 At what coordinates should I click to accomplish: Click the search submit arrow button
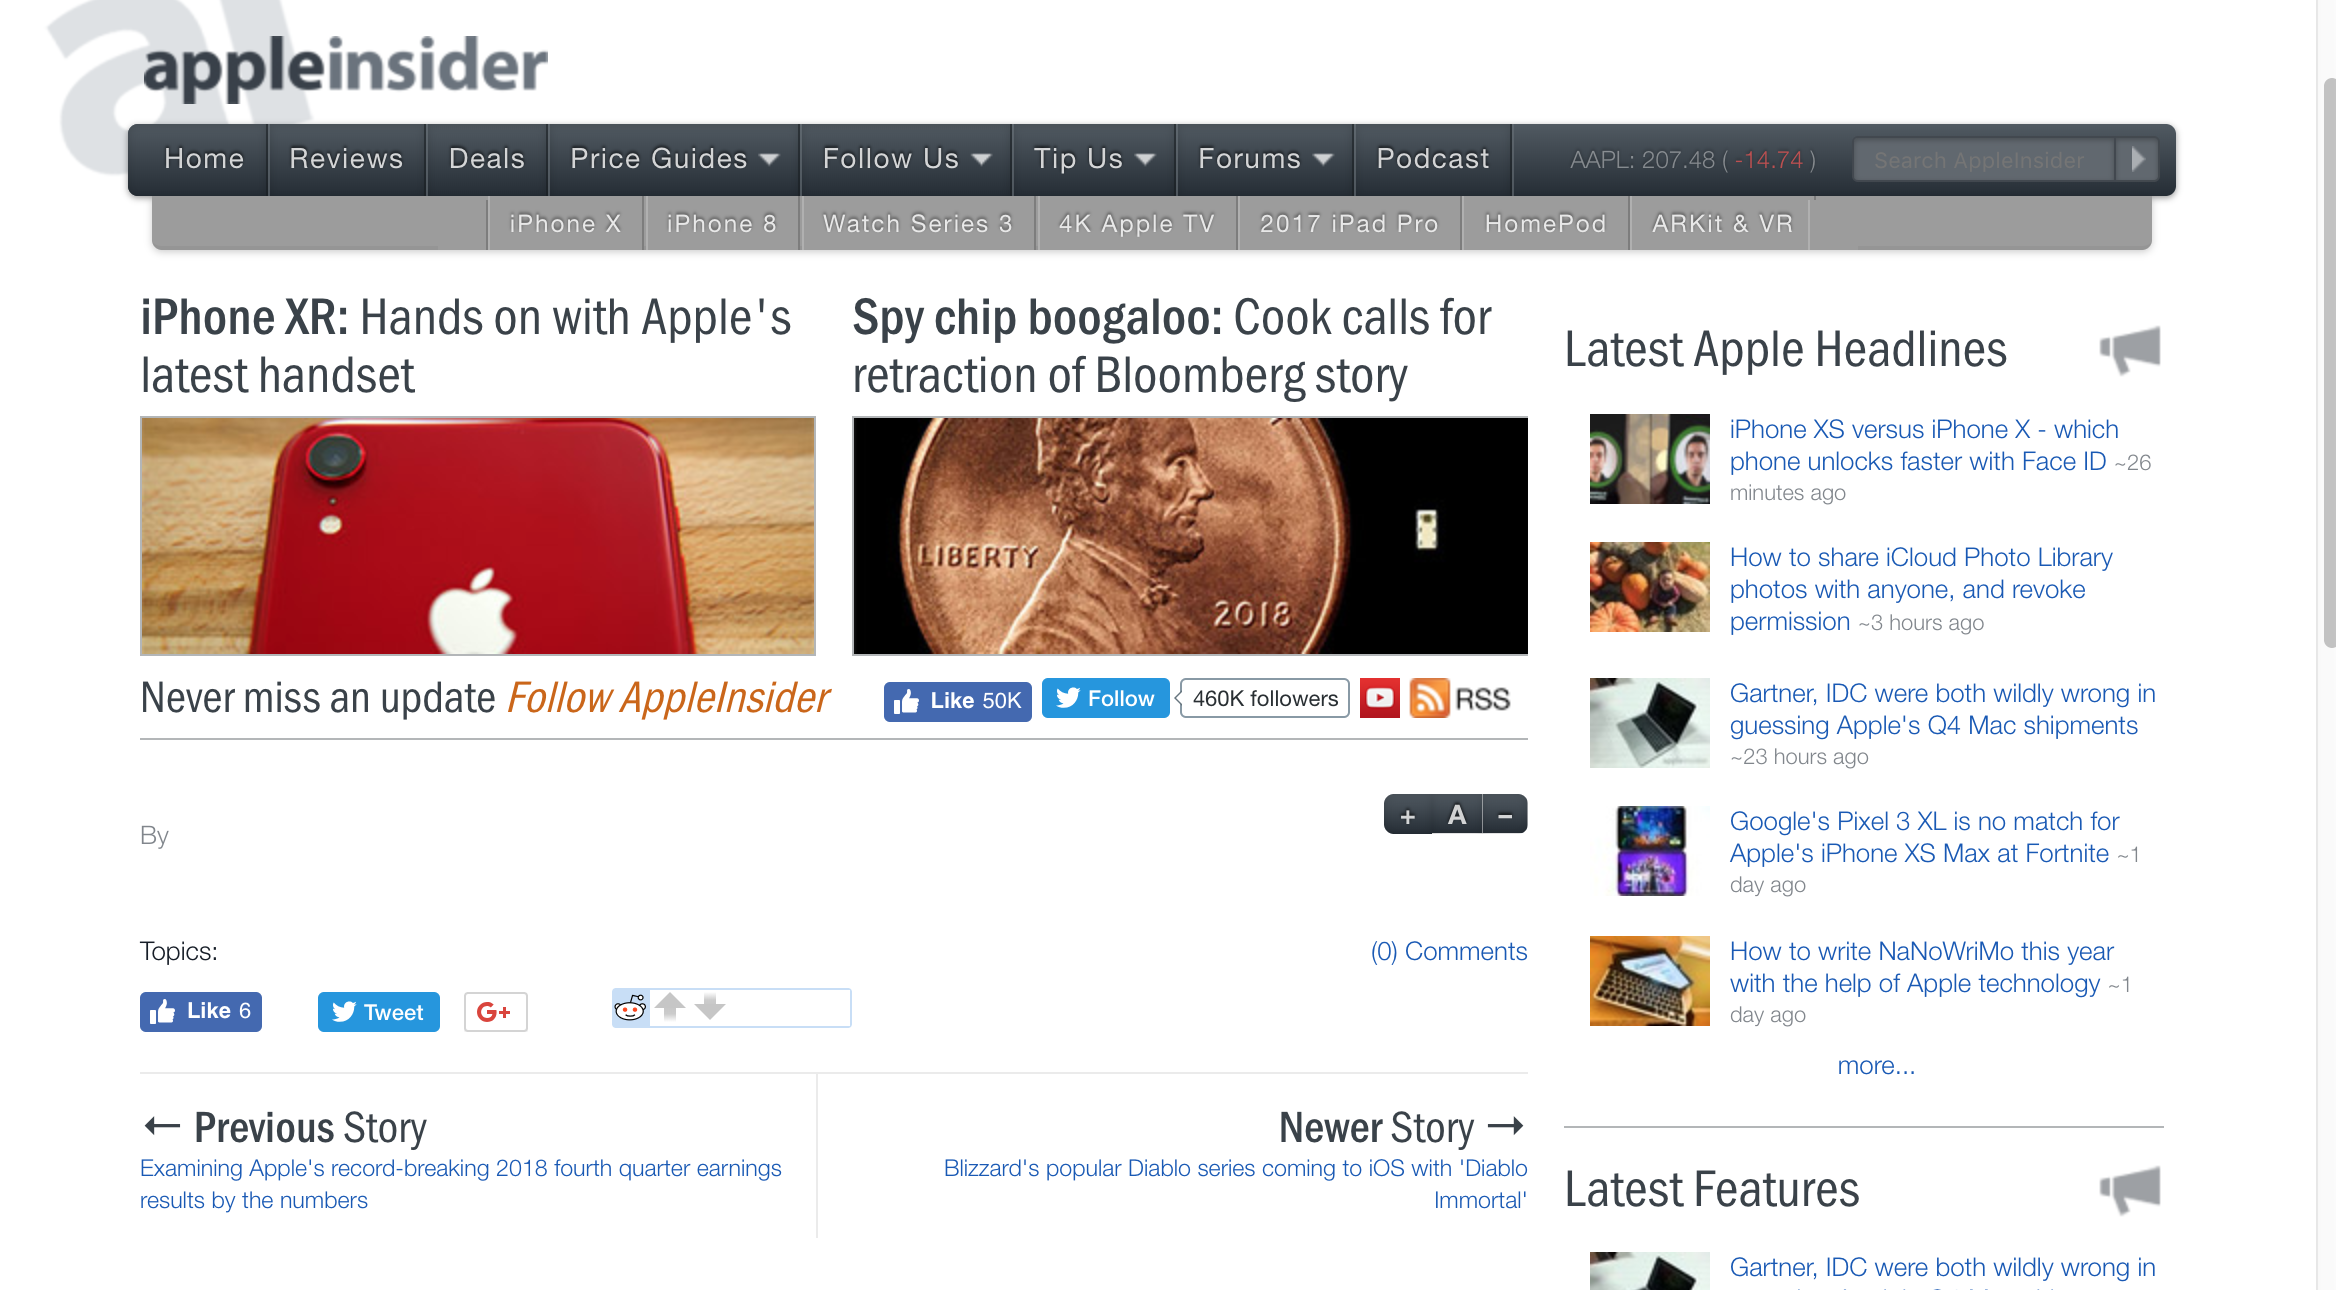click(x=2137, y=159)
